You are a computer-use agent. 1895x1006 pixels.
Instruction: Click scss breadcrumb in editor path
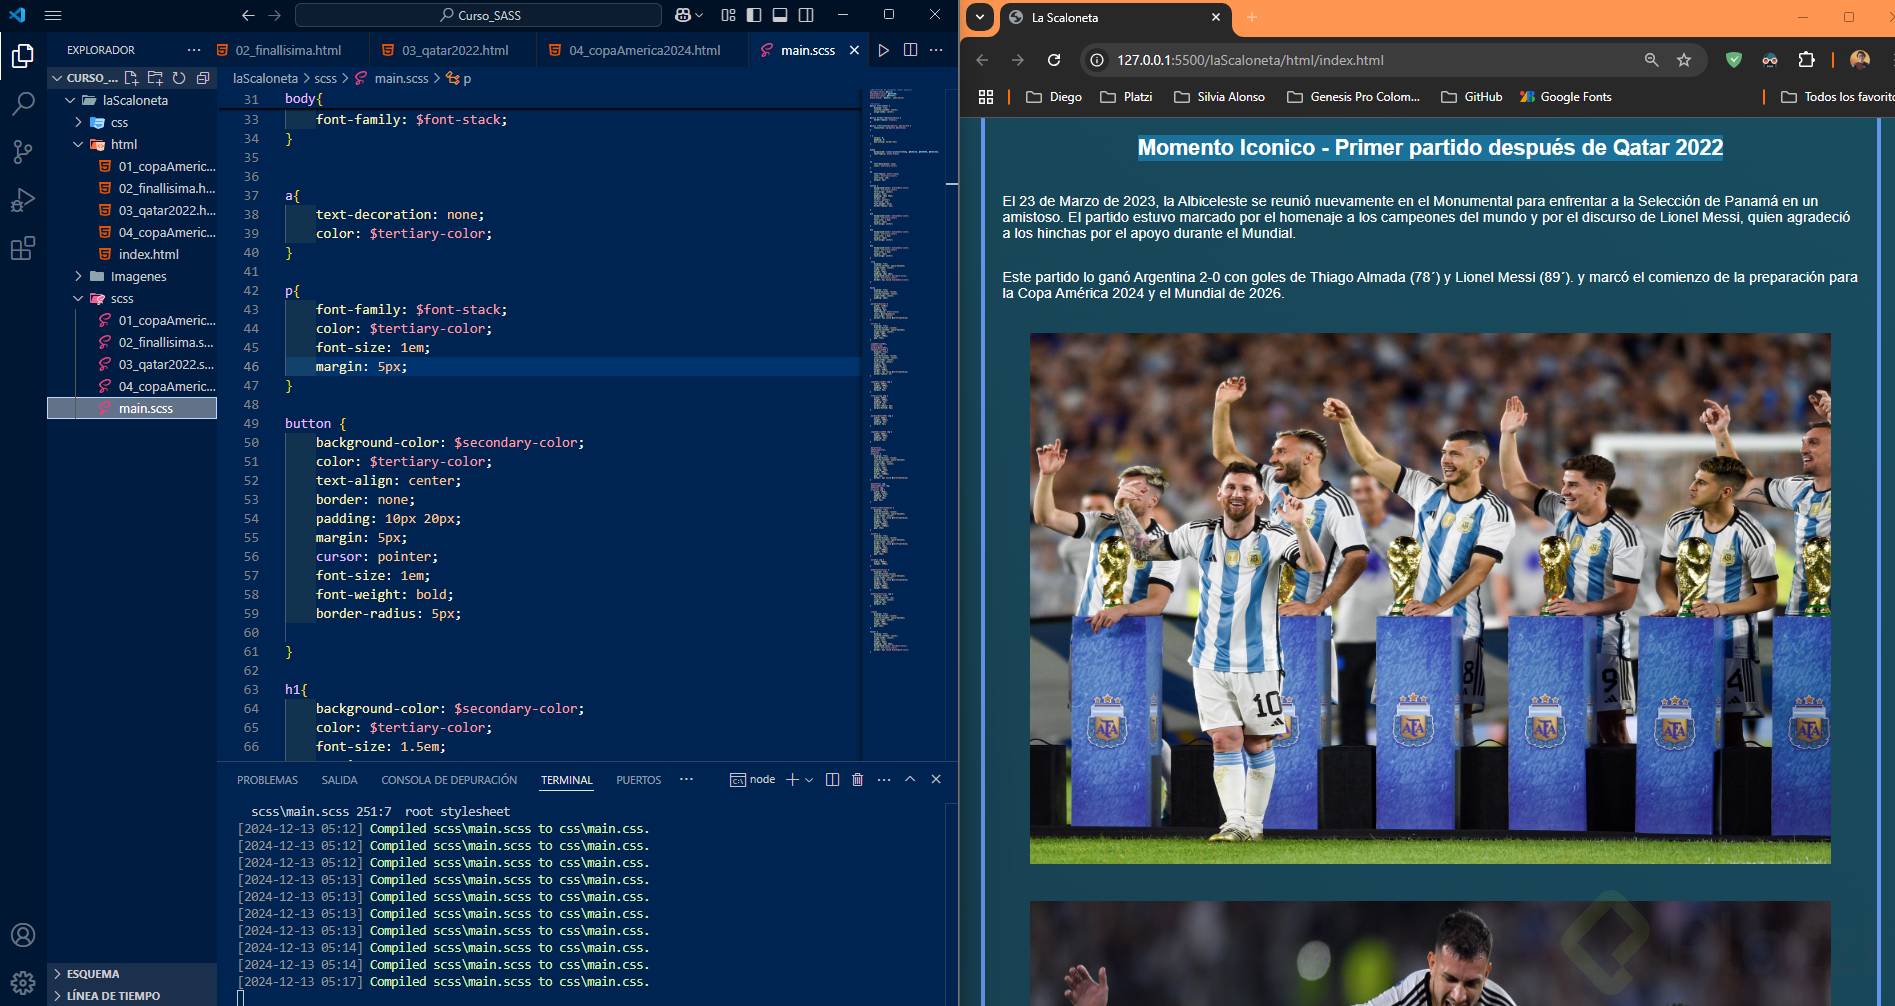pyautogui.click(x=325, y=78)
